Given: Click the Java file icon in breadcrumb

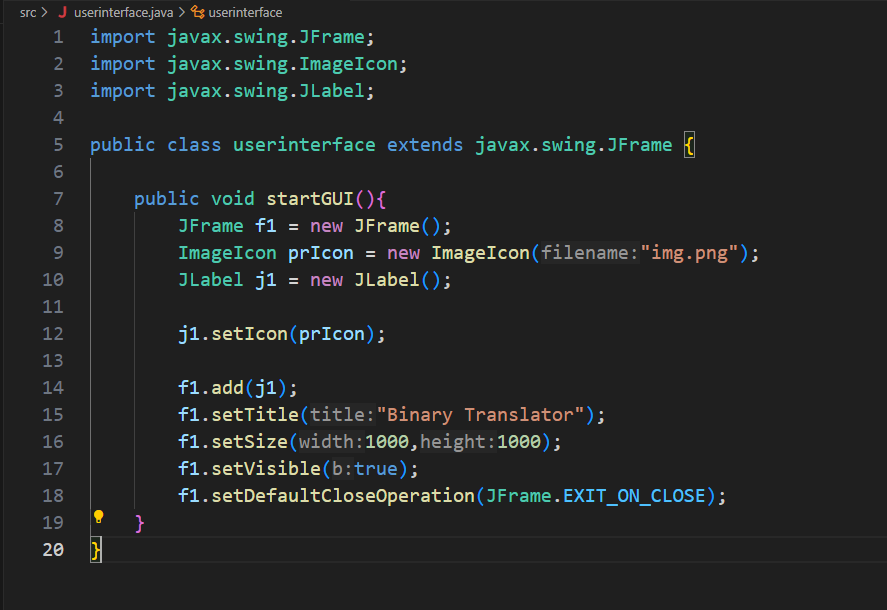Looking at the screenshot, I should click(x=63, y=13).
